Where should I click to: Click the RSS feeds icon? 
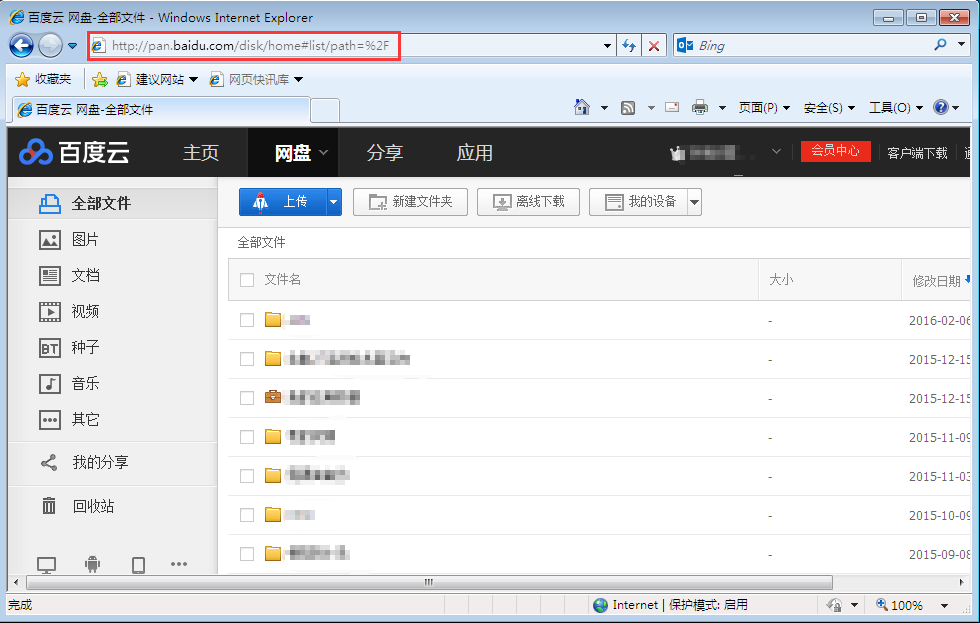[x=628, y=108]
